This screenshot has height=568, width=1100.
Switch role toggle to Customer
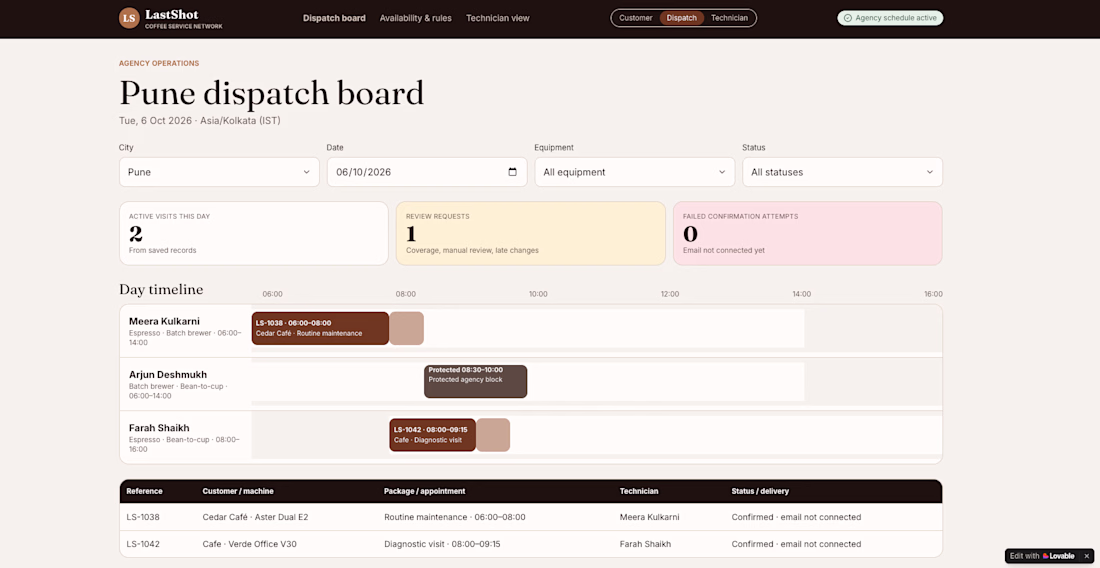coord(636,18)
